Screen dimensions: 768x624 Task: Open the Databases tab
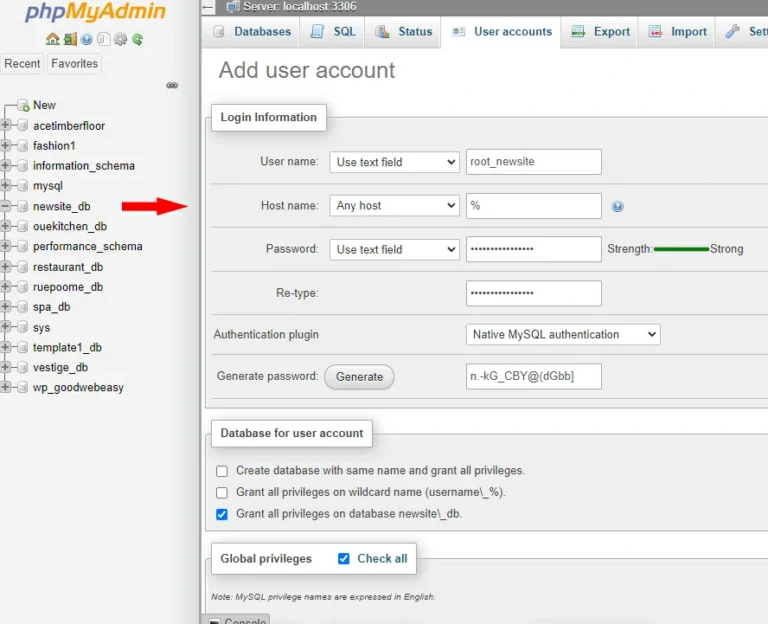click(x=252, y=32)
